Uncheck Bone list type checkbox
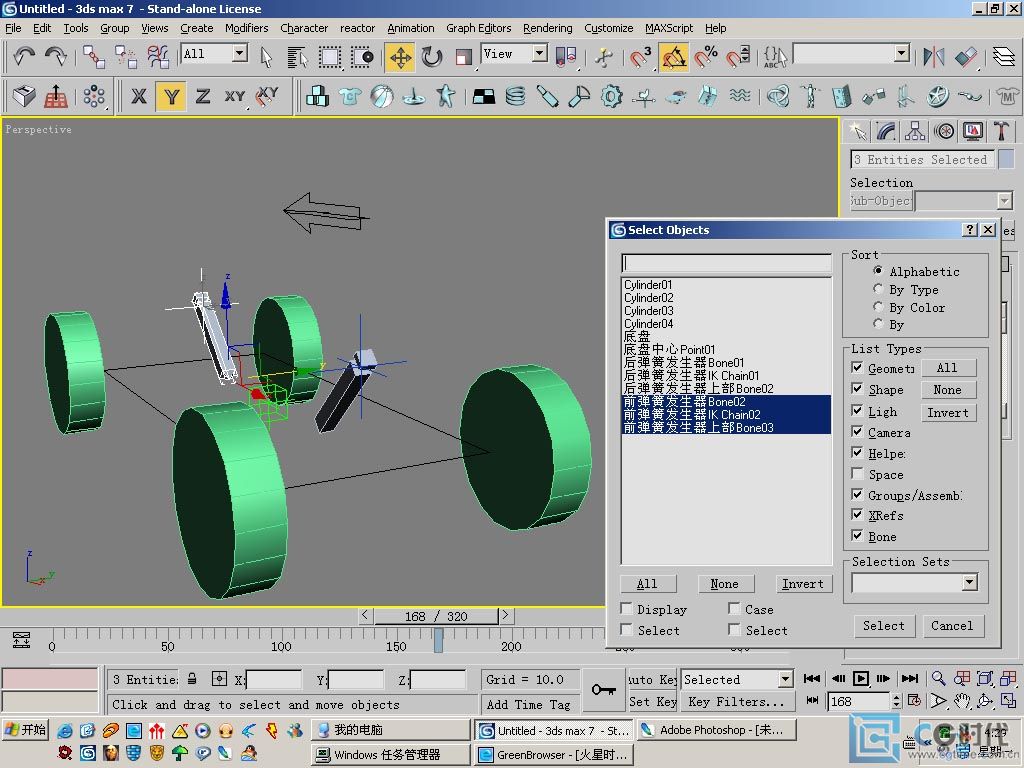 [857, 536]
